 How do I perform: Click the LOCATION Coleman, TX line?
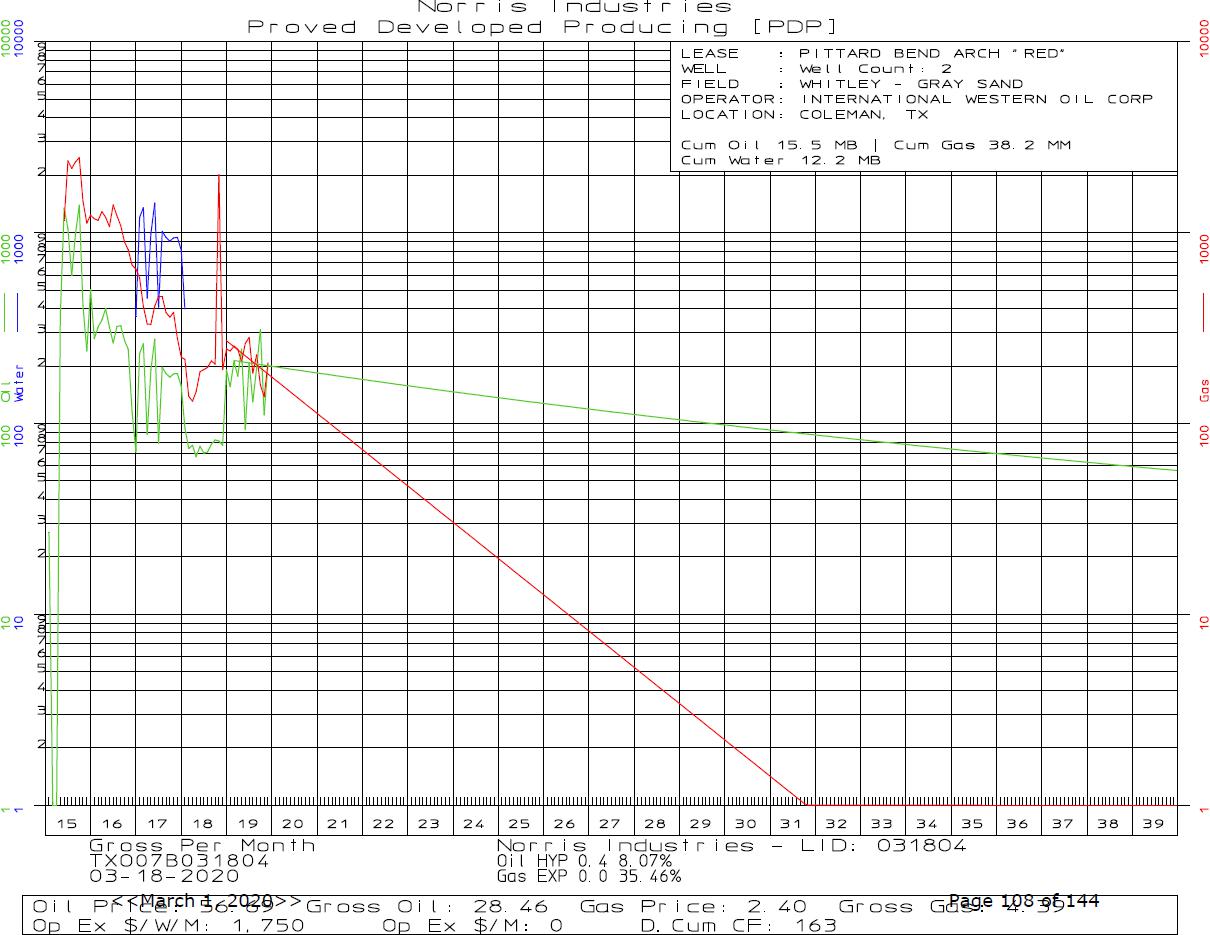point(804,114)
